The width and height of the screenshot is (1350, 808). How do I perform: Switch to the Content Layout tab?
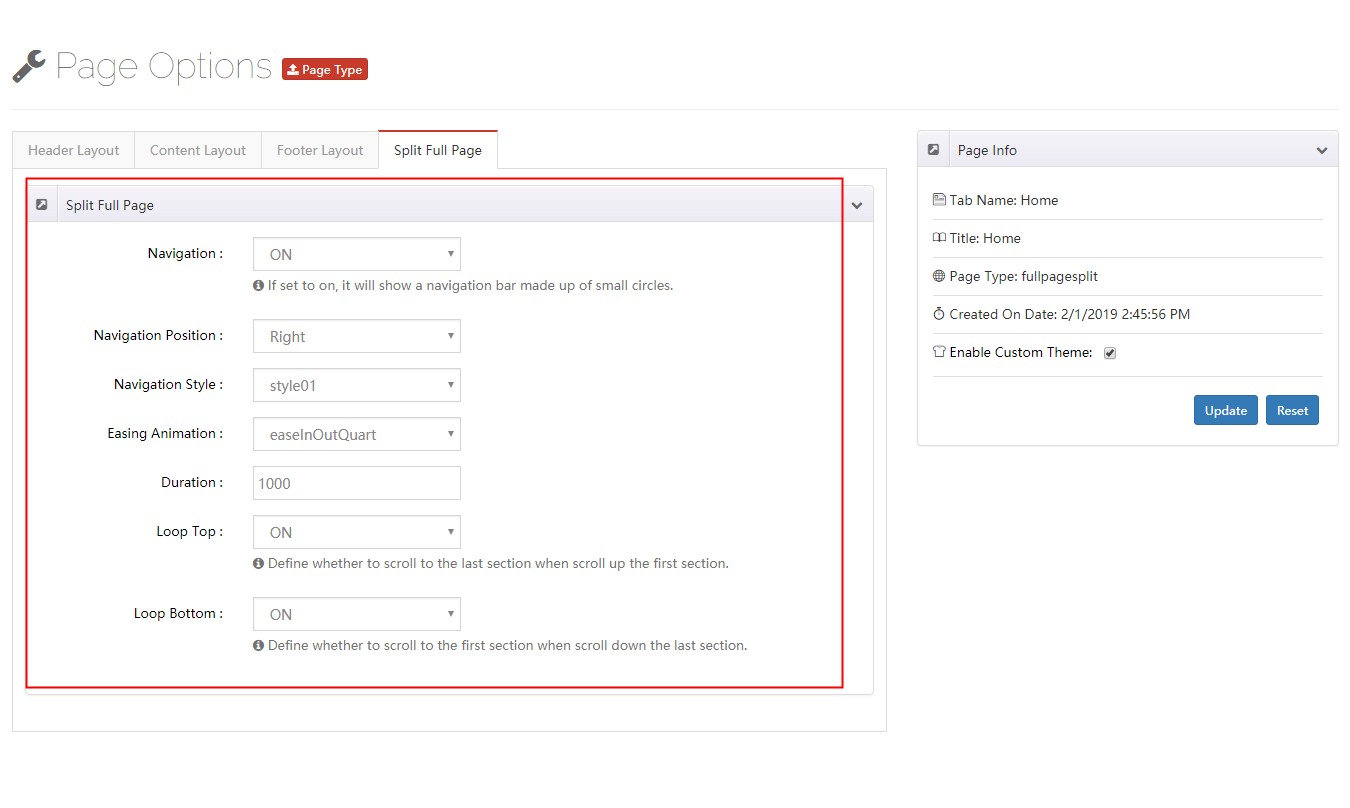pos(198,150)
